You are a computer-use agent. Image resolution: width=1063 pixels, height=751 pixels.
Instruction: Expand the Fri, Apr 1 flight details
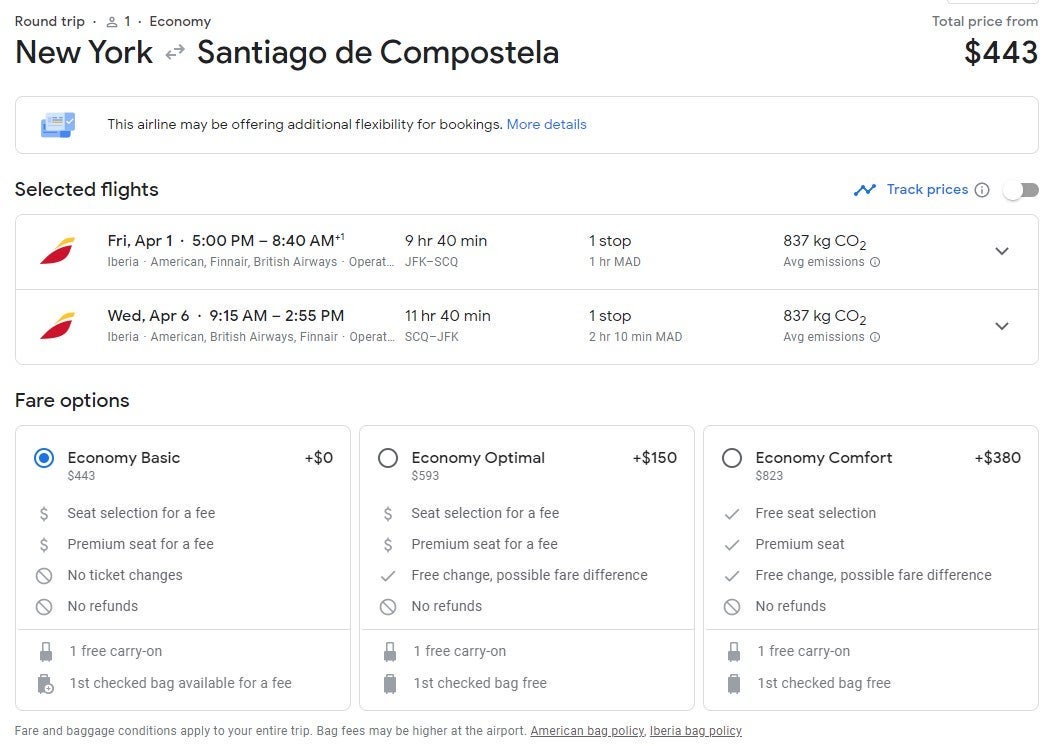coord(1002,251)
